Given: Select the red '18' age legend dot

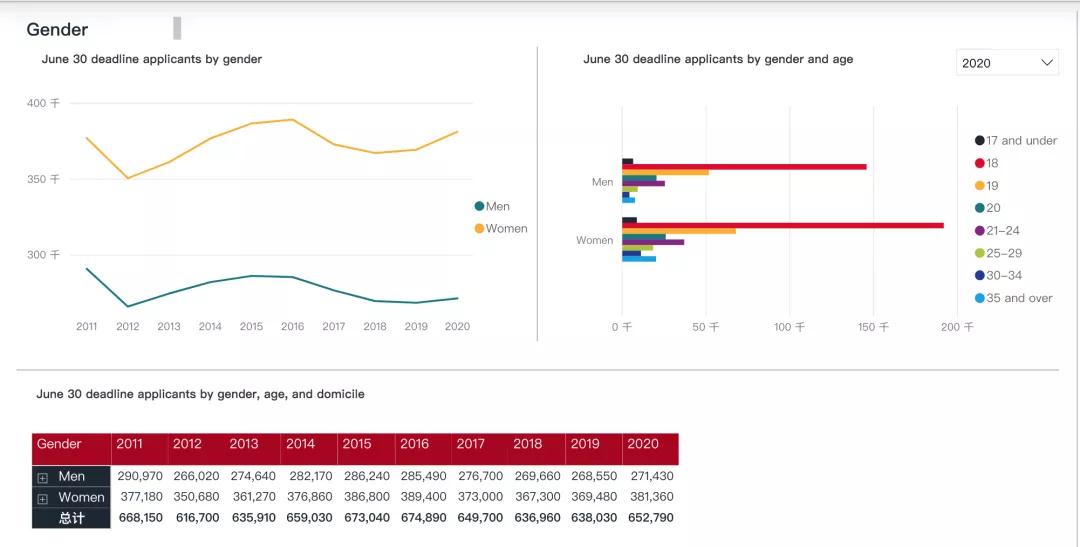Looking at the screenshot, I should (x=980, y=163).
